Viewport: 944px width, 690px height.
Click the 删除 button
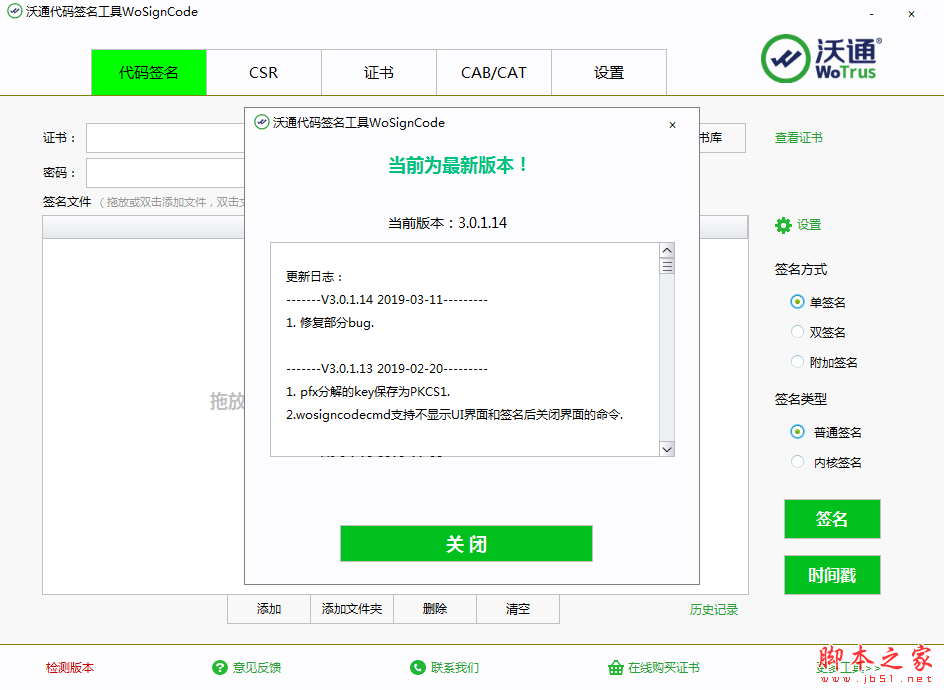click(435, 609)
